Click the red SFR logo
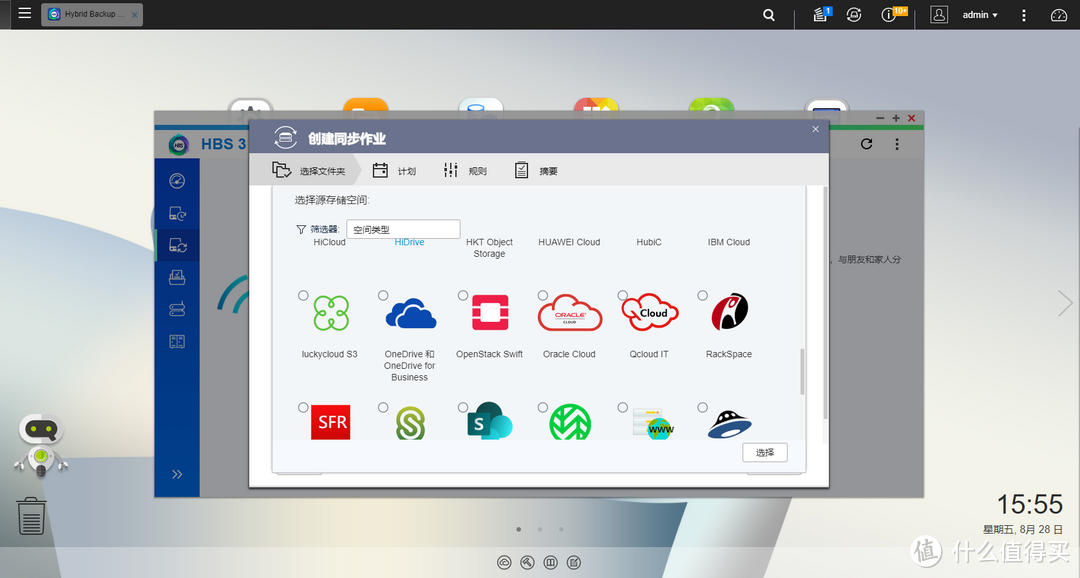1080x578 pixels. pos(331,422)
